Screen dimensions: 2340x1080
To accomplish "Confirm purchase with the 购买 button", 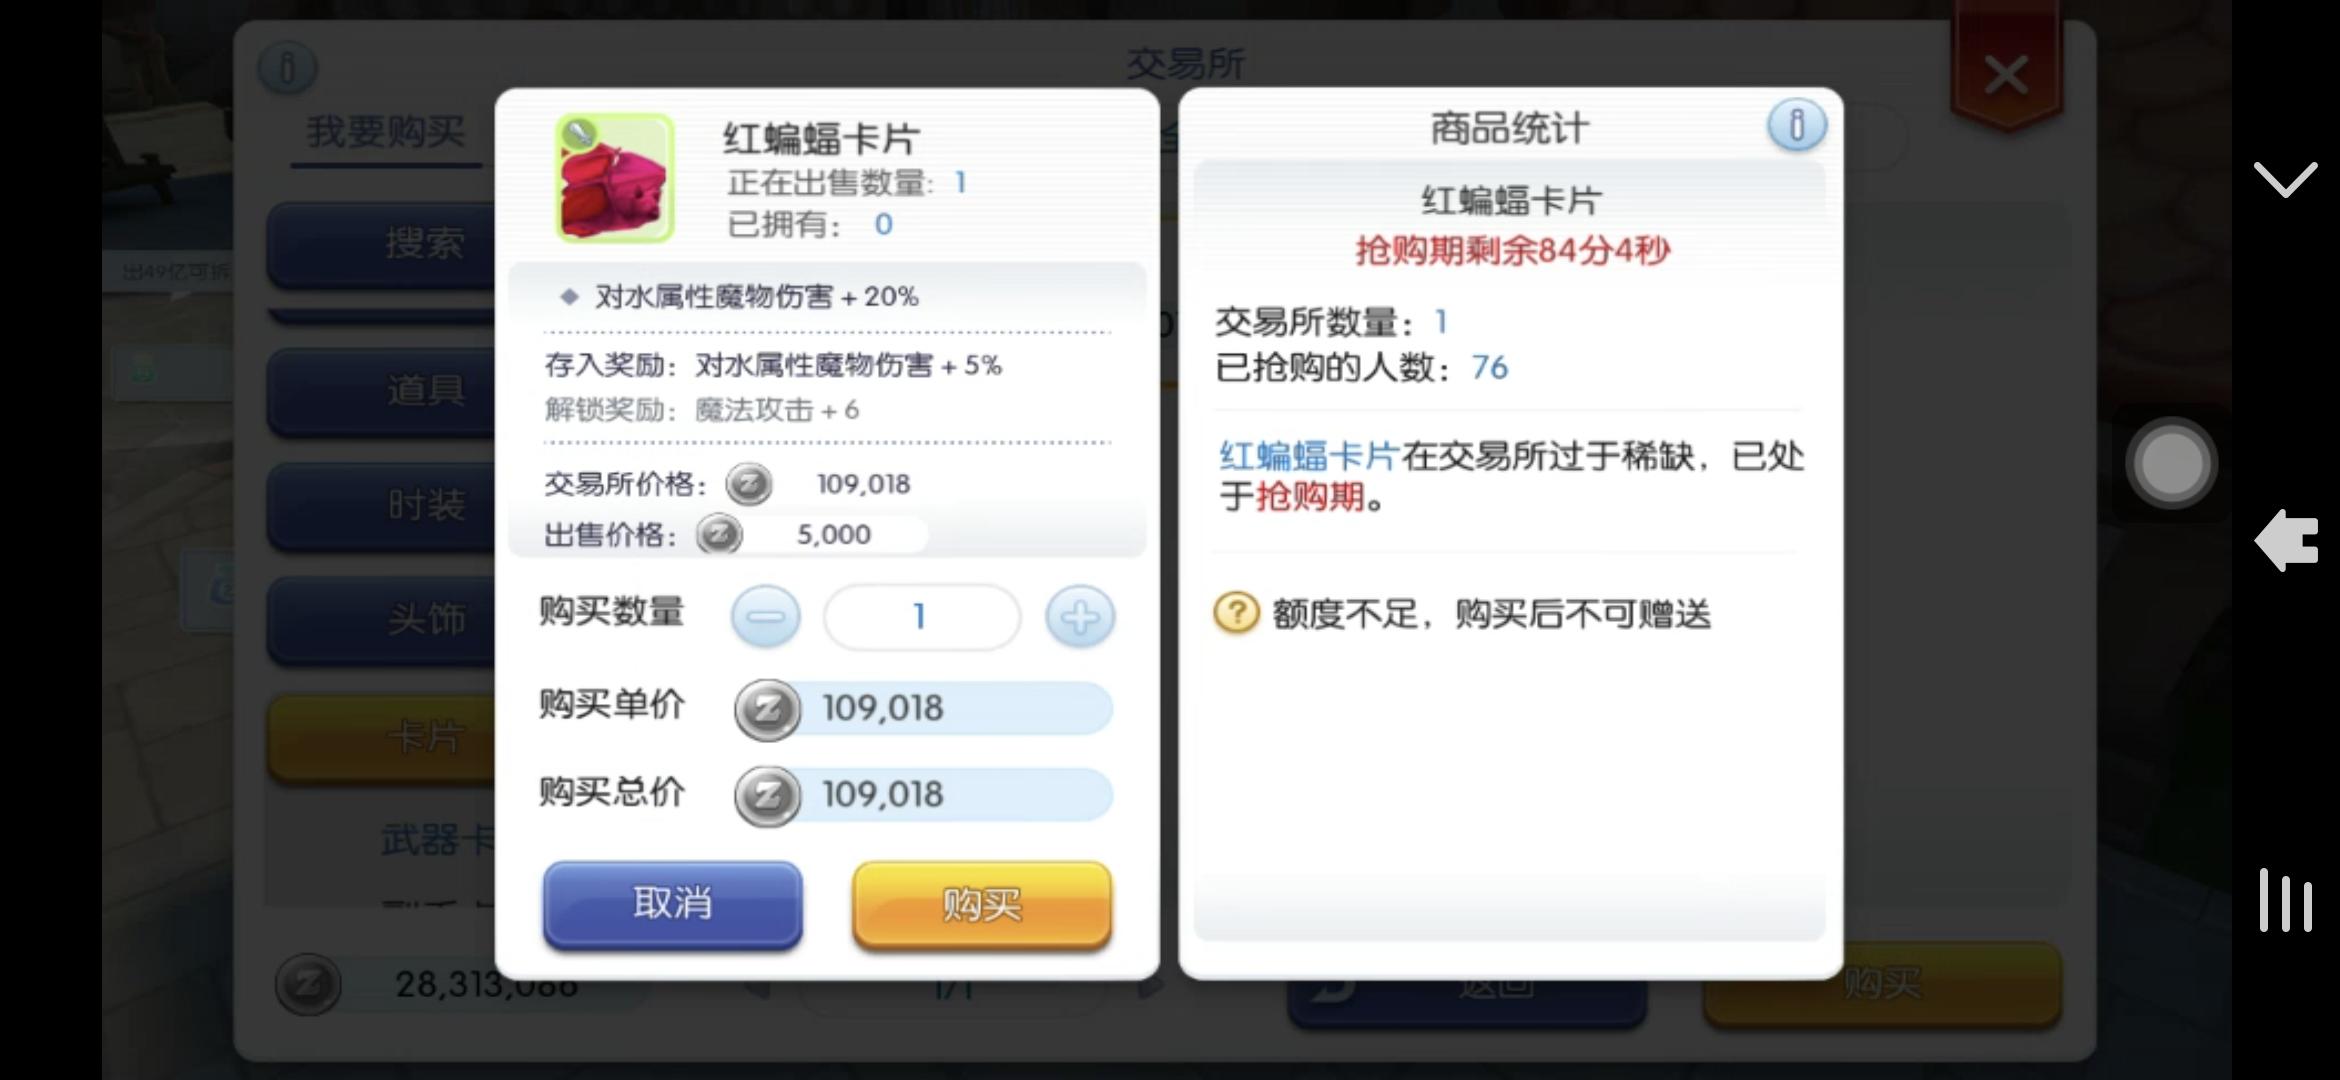I will [x=982, y=904].
